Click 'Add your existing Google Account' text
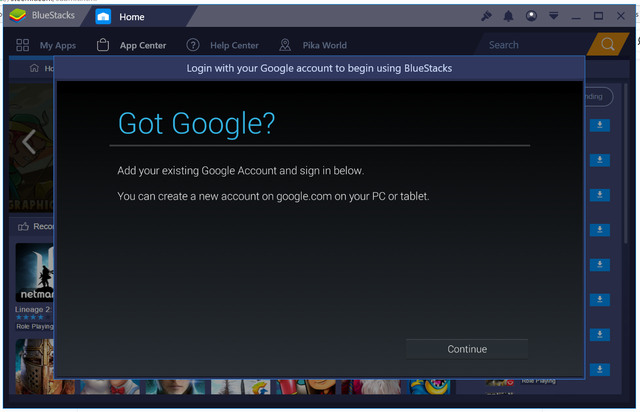 tap(240, 171)
